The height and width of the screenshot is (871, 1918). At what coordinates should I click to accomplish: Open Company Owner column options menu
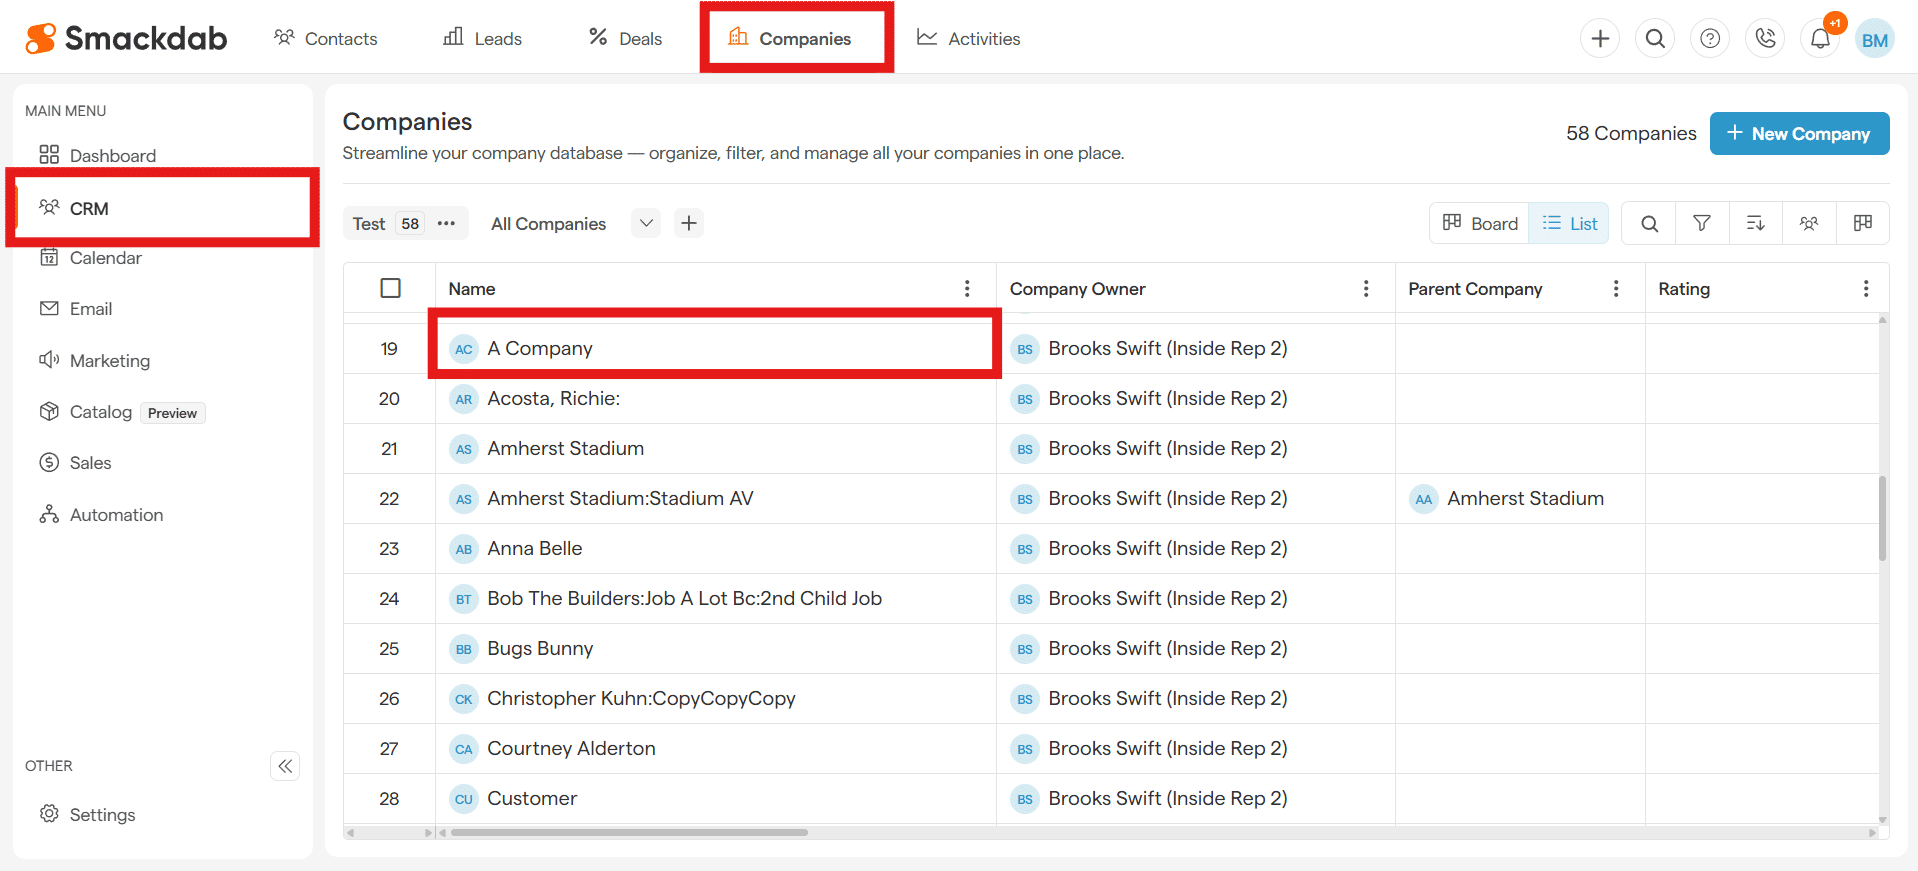click(1365, 289)
